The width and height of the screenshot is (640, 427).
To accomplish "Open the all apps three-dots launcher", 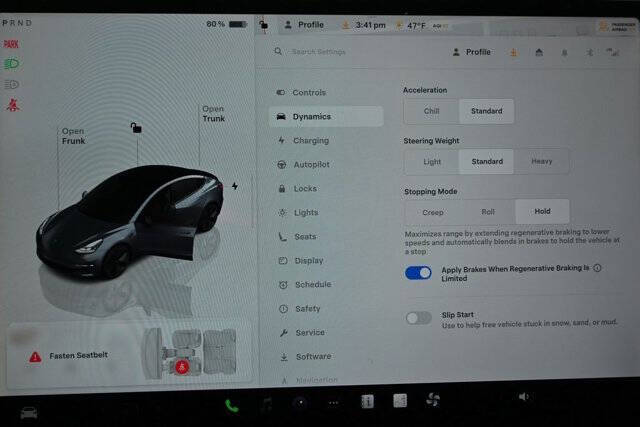I will click(x=333, y=403).
